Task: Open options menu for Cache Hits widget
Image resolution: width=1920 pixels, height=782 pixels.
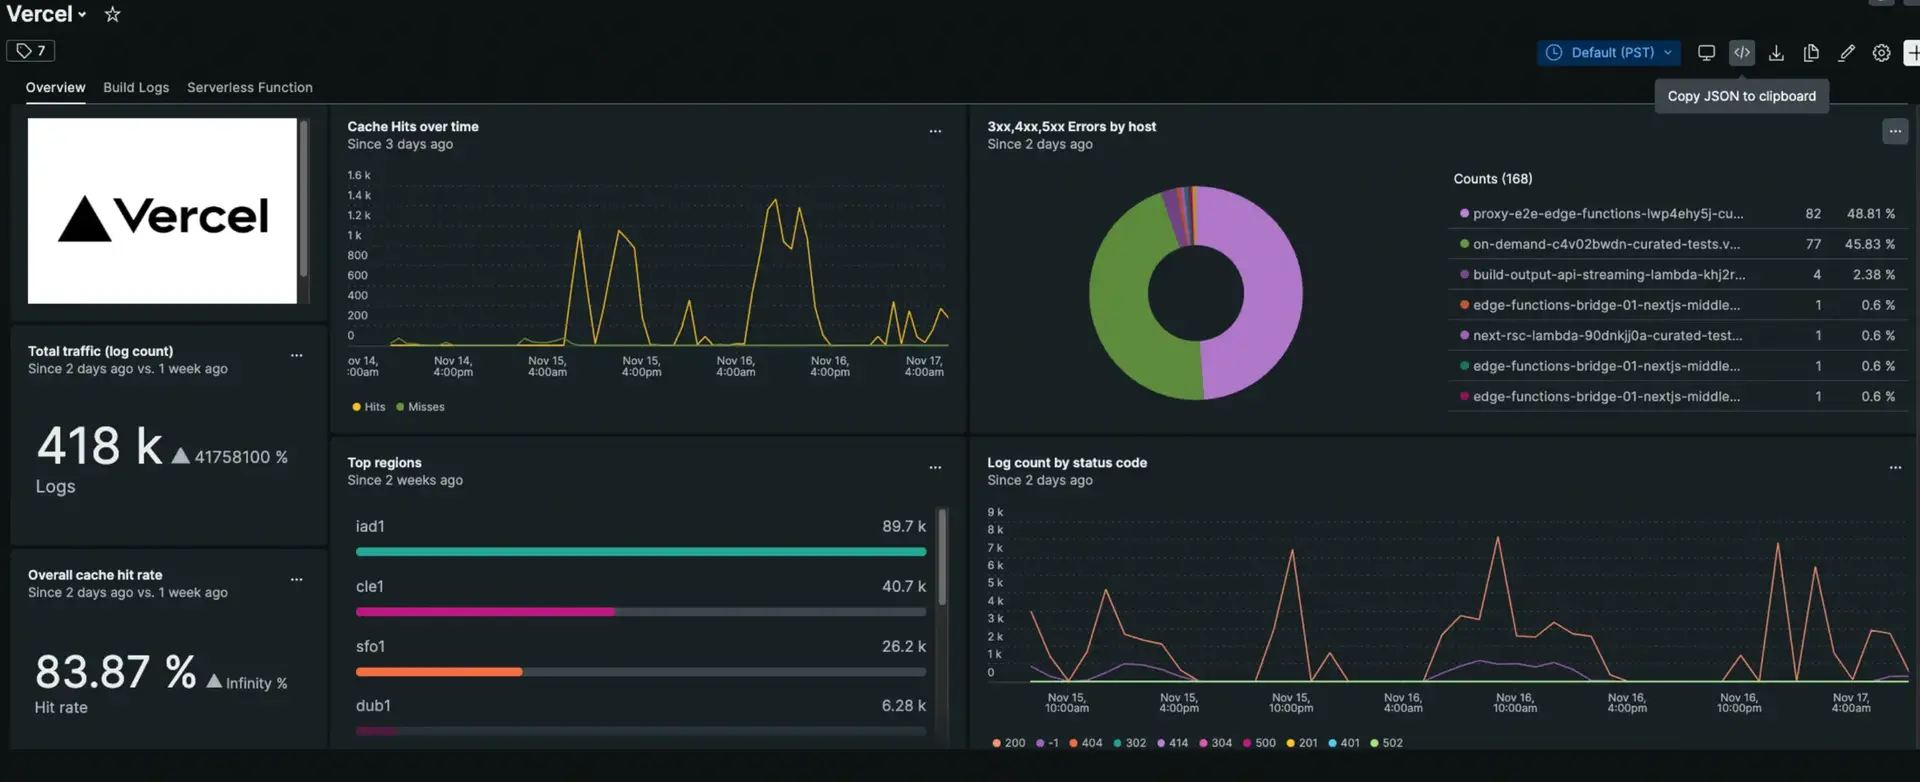Action: coord(935,131)
